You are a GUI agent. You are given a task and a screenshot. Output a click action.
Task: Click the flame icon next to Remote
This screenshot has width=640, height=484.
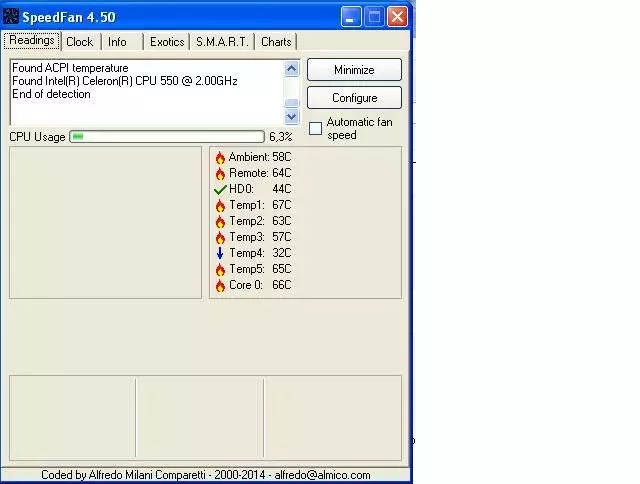pyautogui.click(x=220, y=173)
